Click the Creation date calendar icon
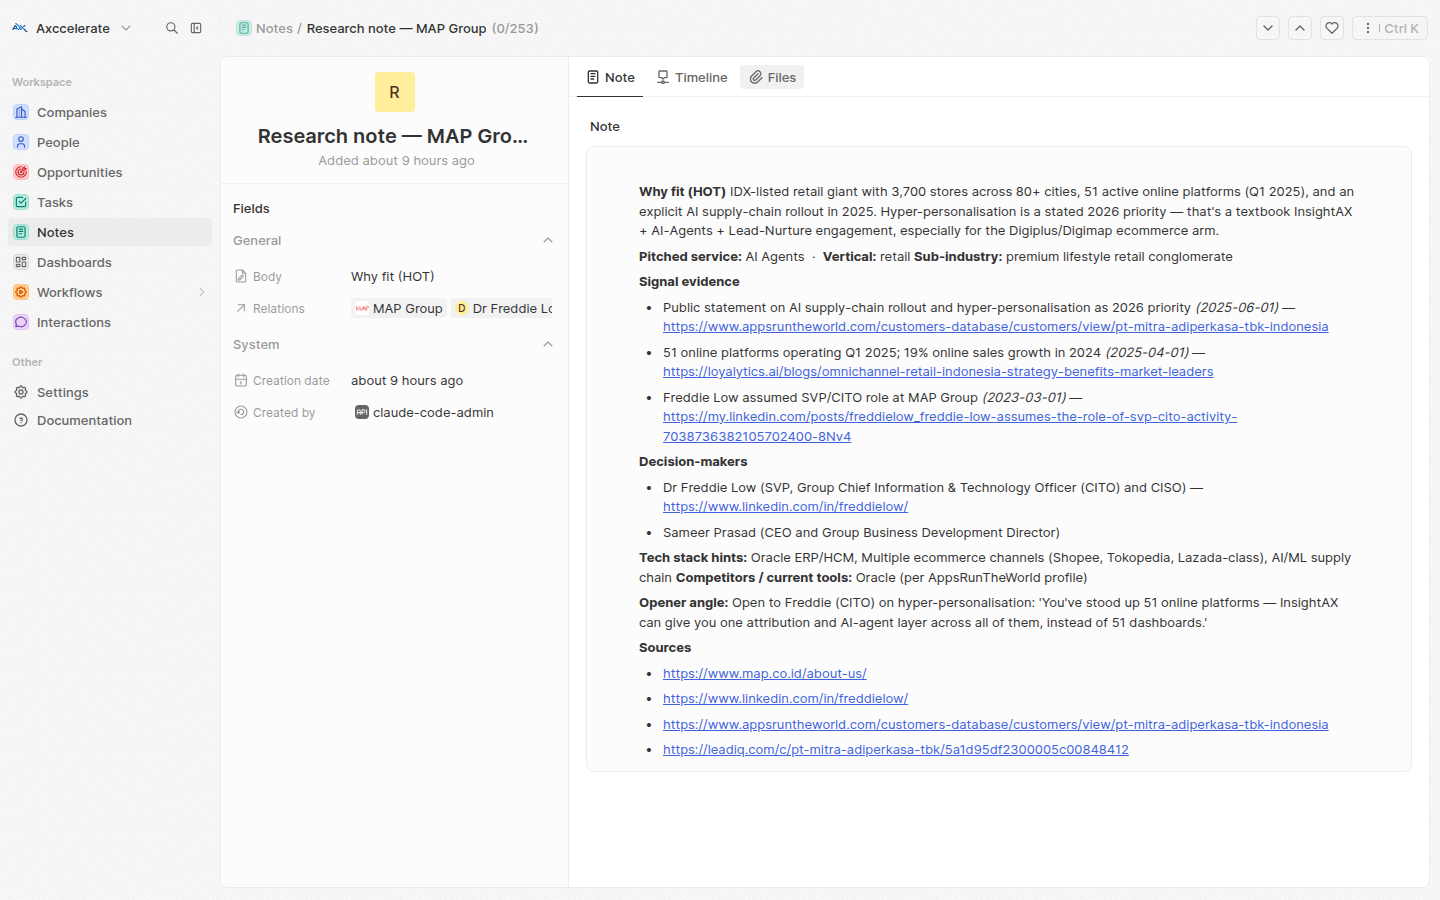Image resolution: width=1440 pixels, height=900 pixels. point(241,380)
